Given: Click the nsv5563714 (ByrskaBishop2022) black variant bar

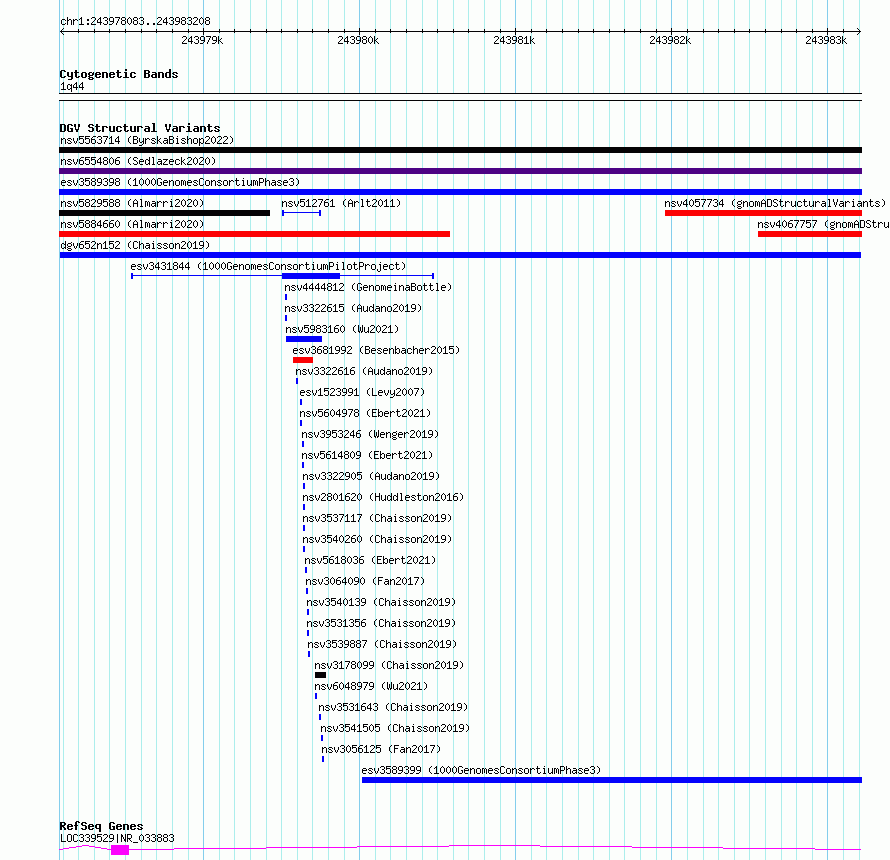Looking at the screenshot, I should pos(460,150).
